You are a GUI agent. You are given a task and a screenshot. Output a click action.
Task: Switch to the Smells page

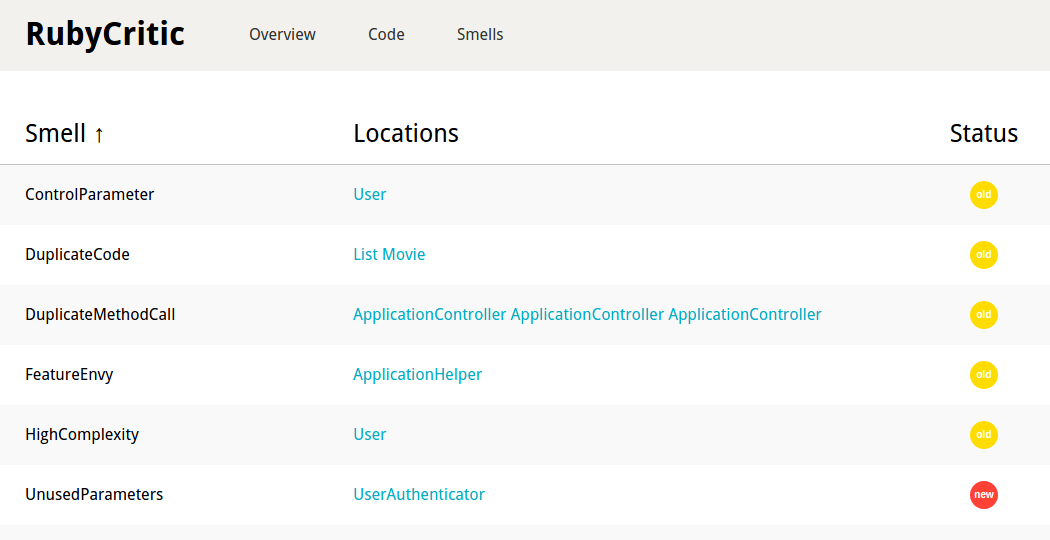coord(480,35)
